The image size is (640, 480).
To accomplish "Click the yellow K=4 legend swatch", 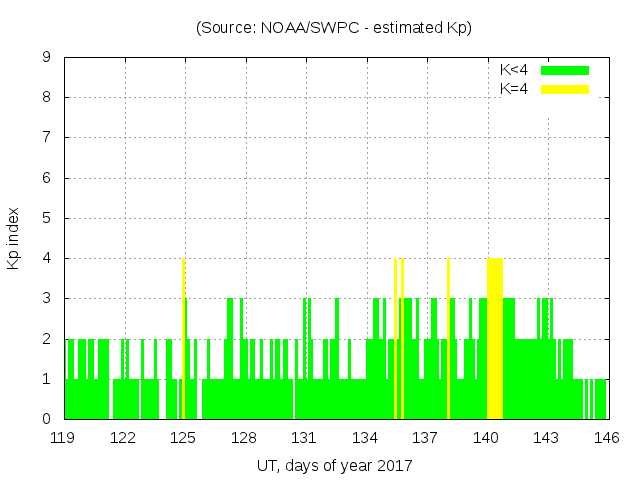I will pyautogui.click(x=565, y=89).
